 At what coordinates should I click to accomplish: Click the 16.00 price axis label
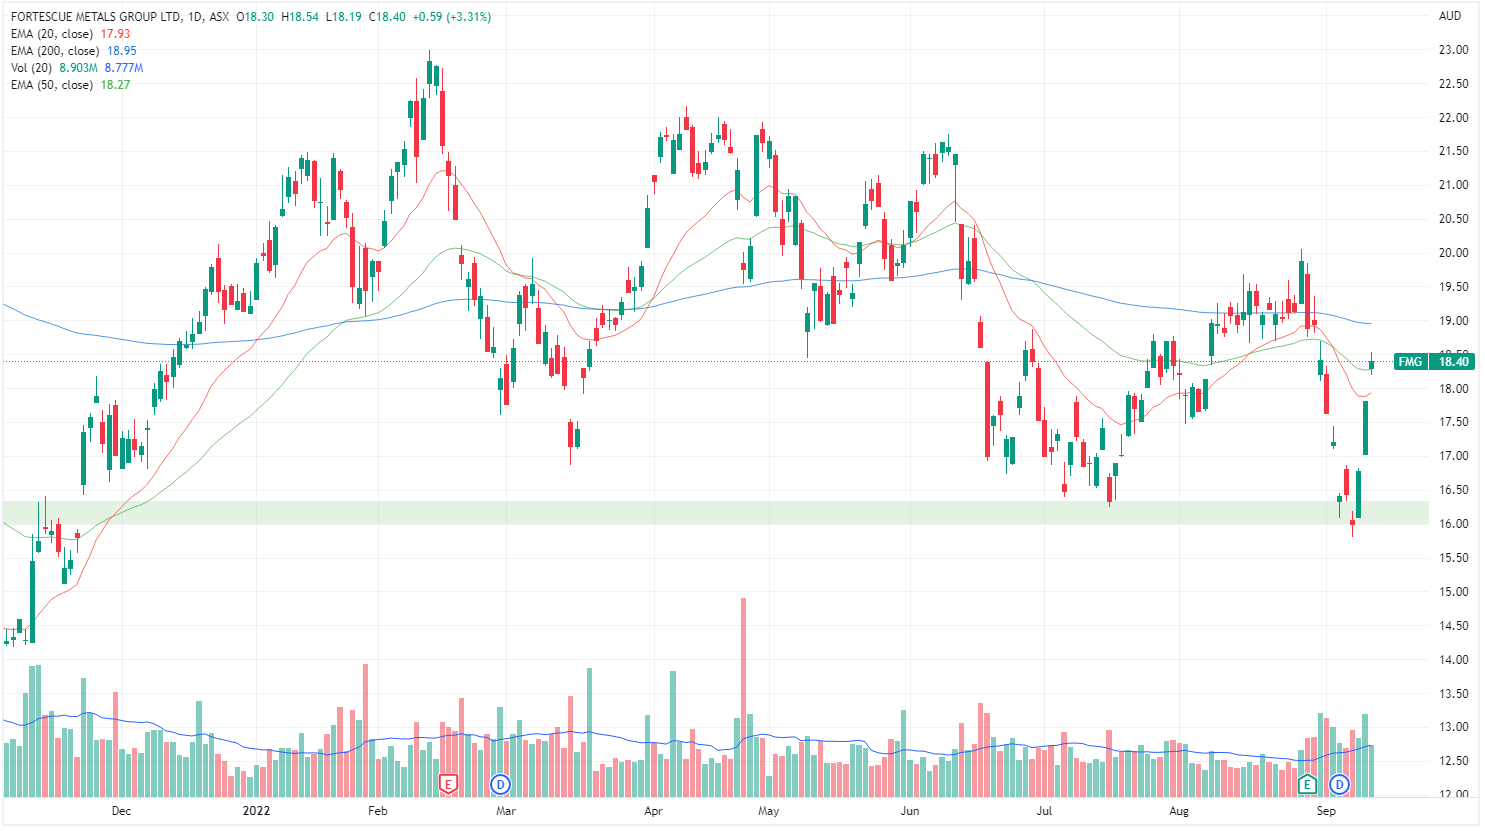tap(1453, 524)
